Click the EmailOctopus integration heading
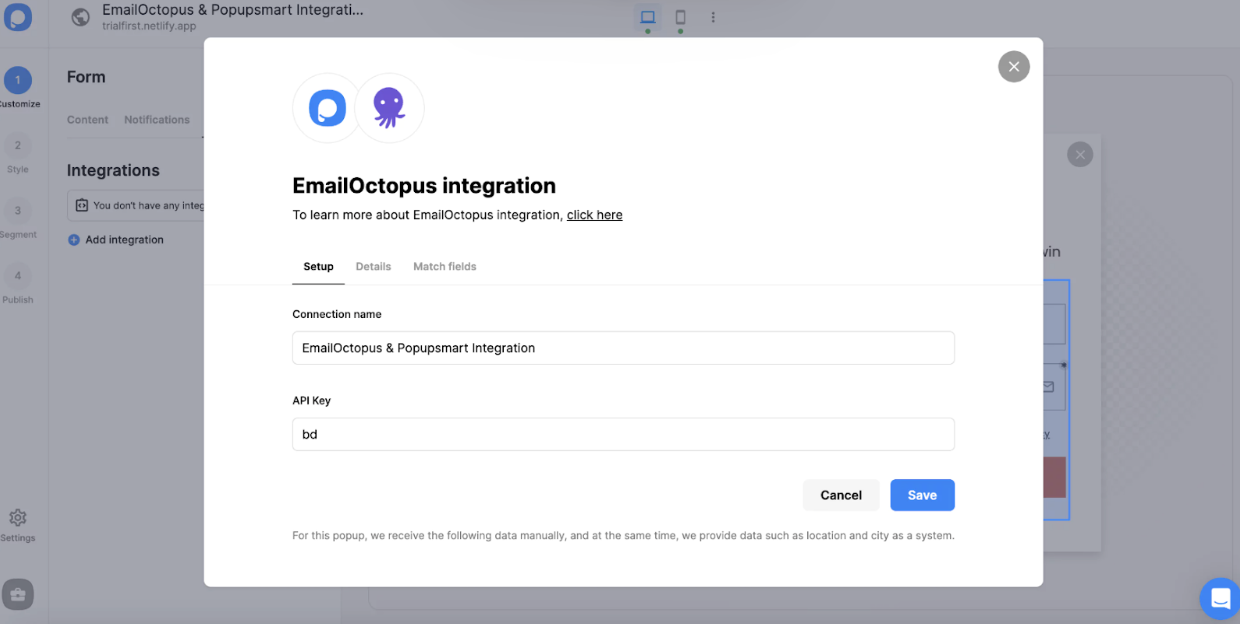This screenshot has width=1240, height=624. click(424, 186)
